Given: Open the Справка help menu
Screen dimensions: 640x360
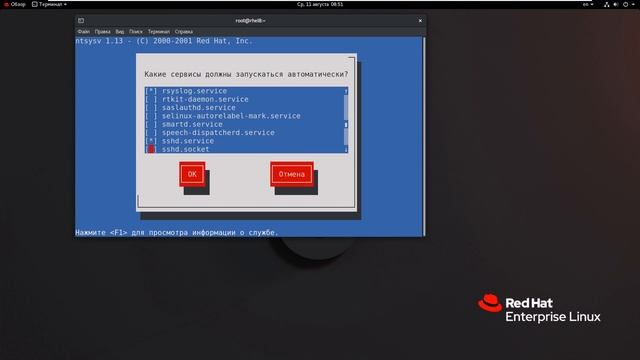Looking at the screenshot, I should 184,31.
